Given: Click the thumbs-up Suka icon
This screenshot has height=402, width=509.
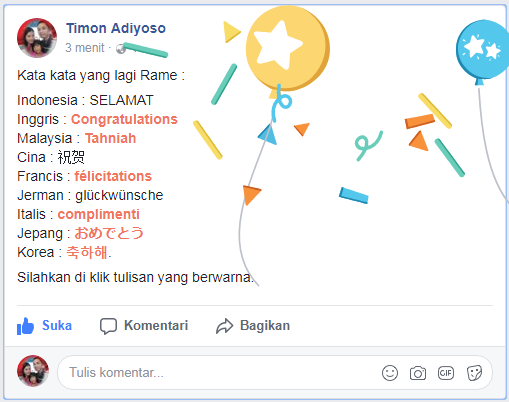Looking at the screenshot, I should 25,326.
